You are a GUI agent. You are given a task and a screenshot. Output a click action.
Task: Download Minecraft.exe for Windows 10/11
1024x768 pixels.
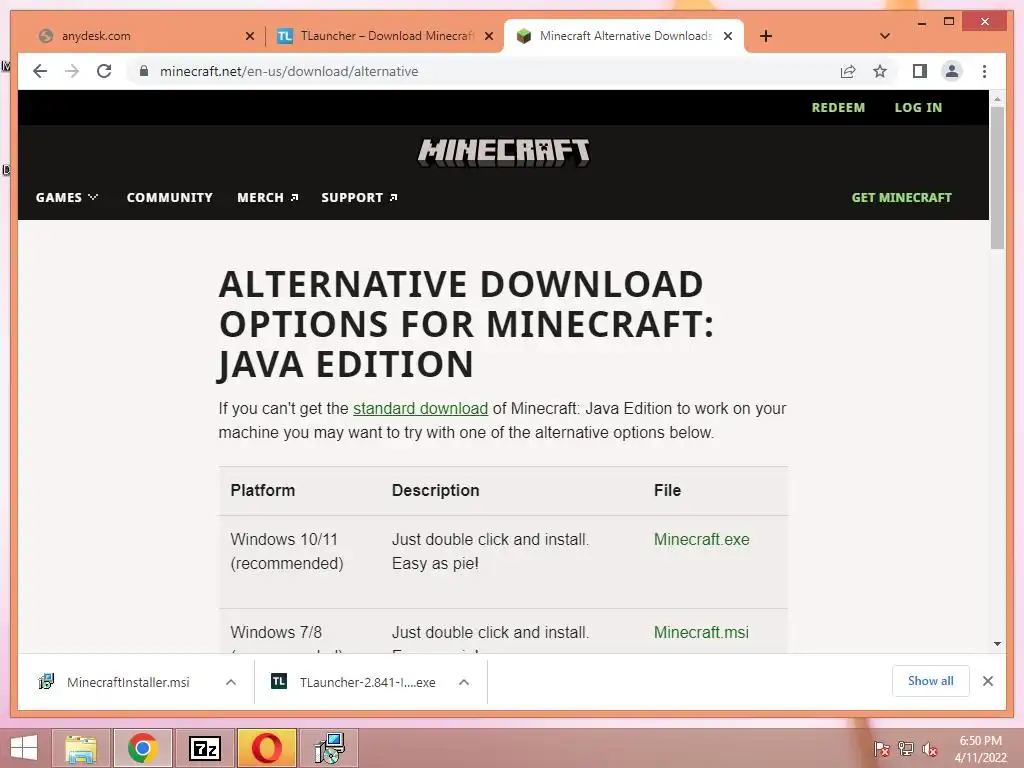701,539
